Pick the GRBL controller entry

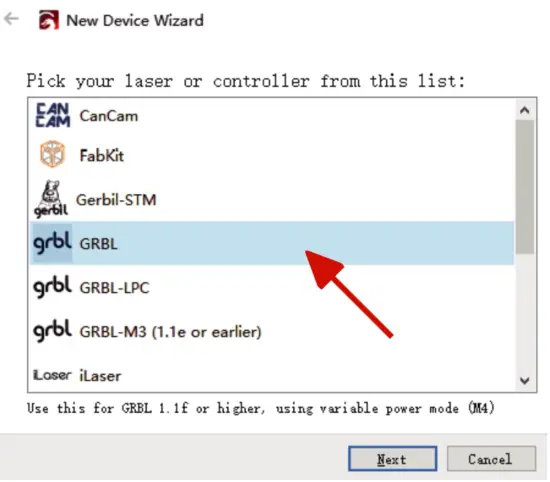pyautogui.click(x=272, y=243)
